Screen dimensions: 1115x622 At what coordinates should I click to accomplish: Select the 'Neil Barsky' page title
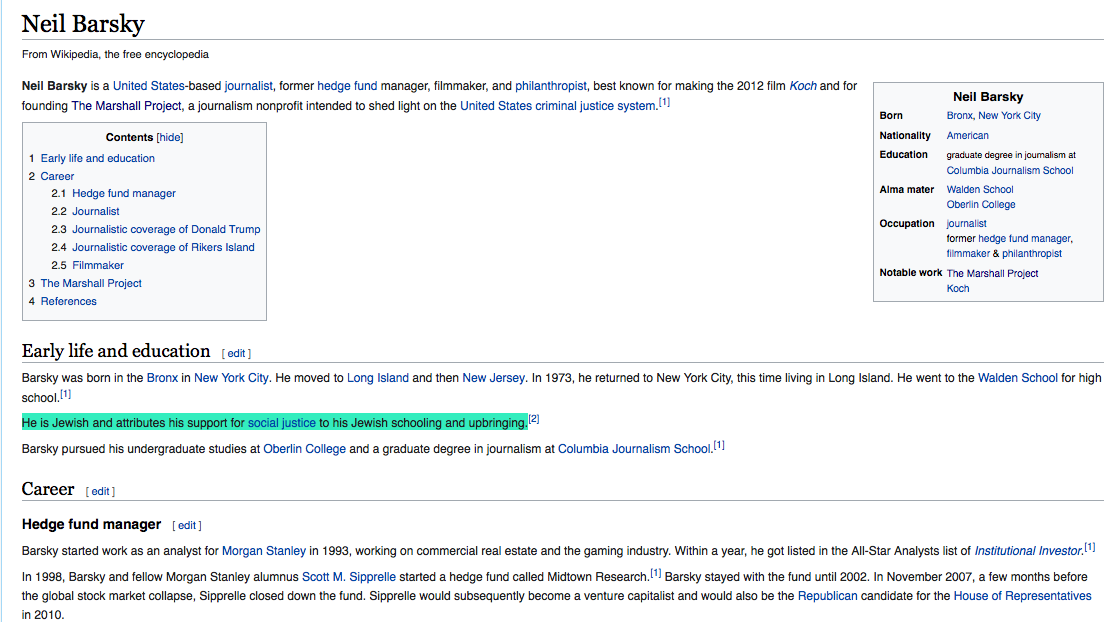click(83, 23)
